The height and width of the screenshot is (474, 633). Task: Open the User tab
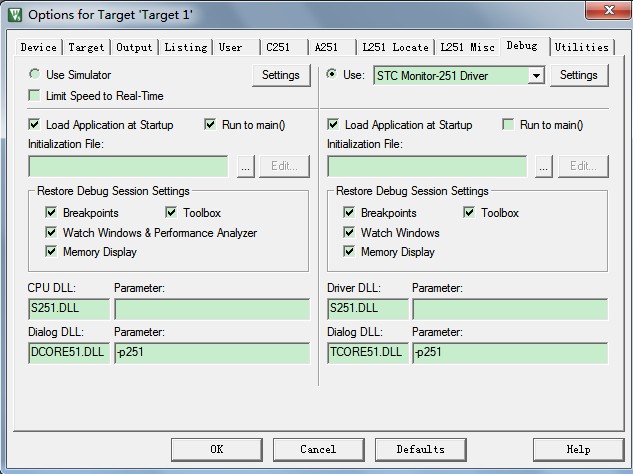point(236,47)
